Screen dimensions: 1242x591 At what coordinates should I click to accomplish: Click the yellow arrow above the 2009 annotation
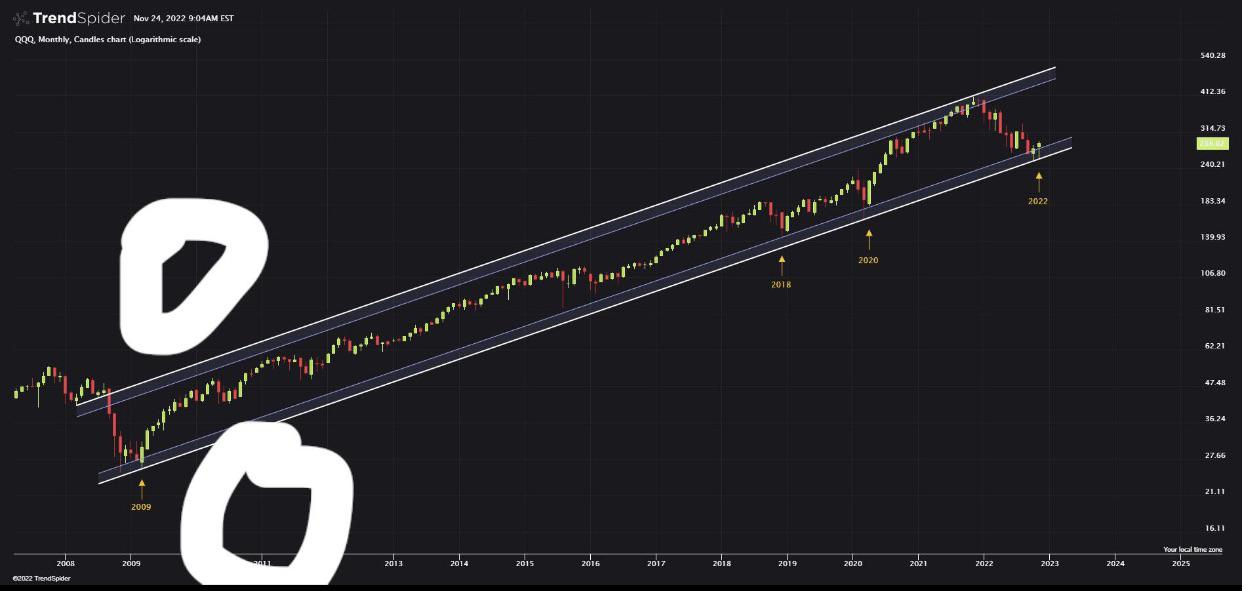[141, 488]
